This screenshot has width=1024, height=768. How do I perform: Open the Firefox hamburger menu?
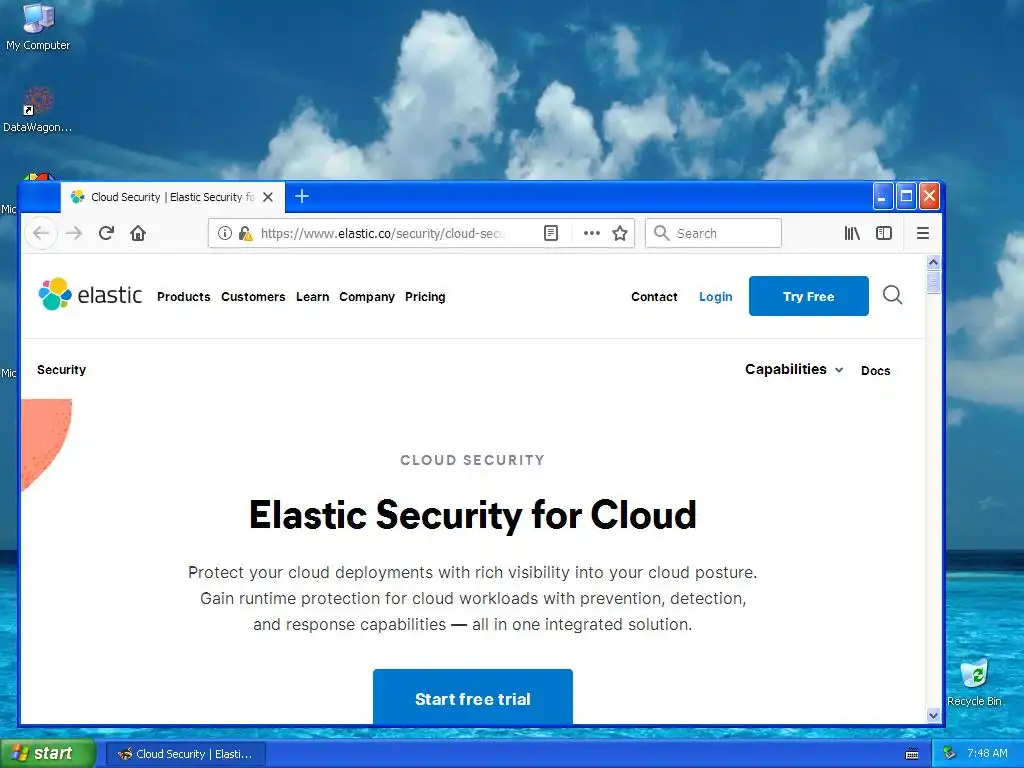point(923,233)
